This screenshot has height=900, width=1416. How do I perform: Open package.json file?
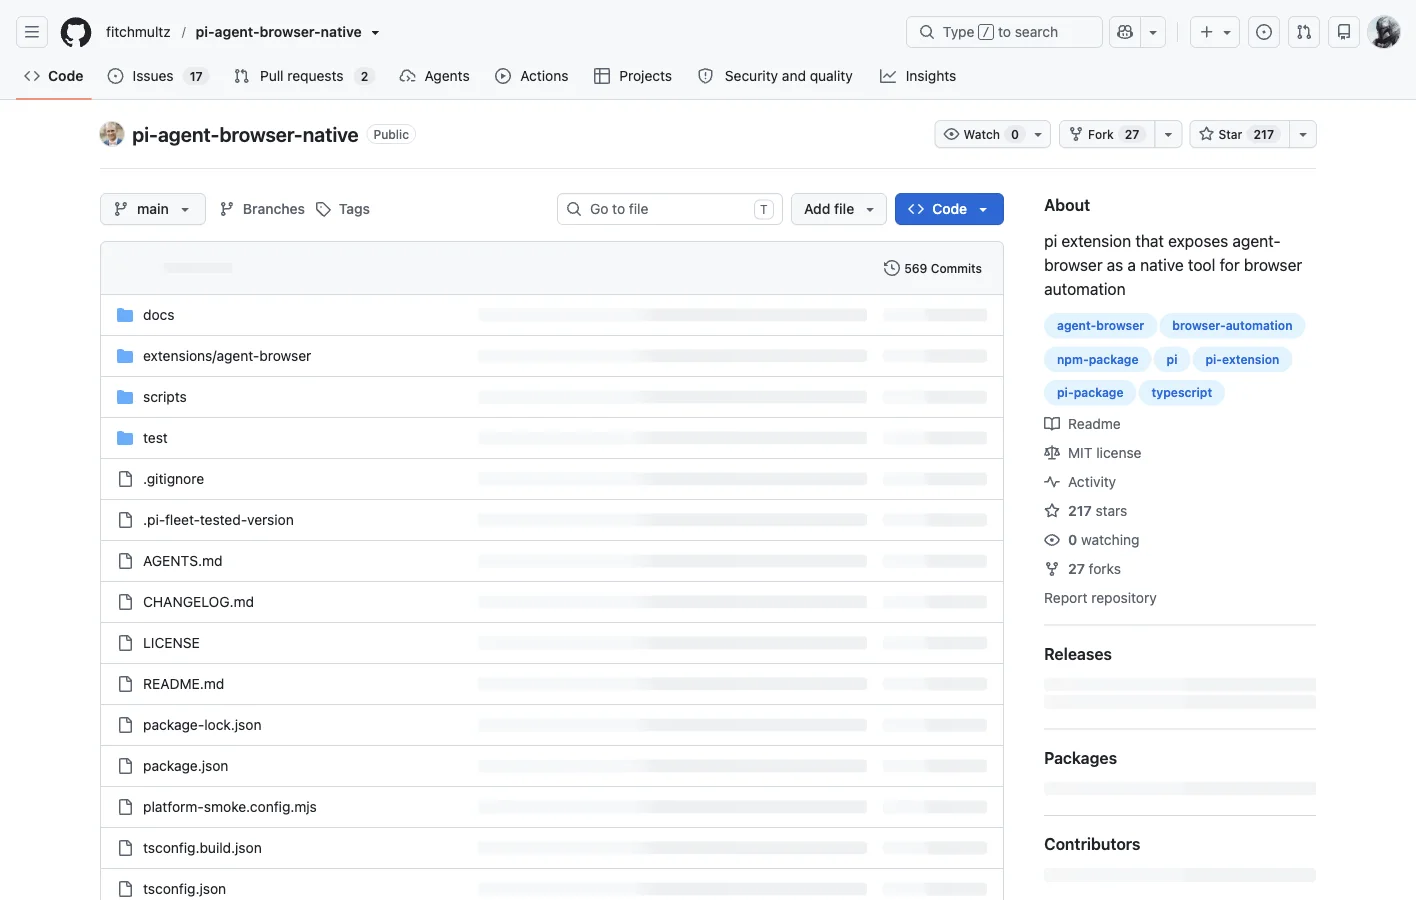[185, 766]
